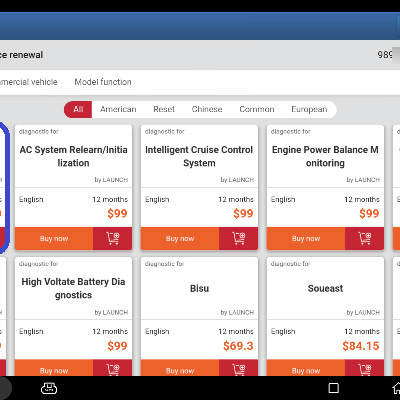Add Bisu software to cart
400x400 pixels.
click(x=238, y=368)
